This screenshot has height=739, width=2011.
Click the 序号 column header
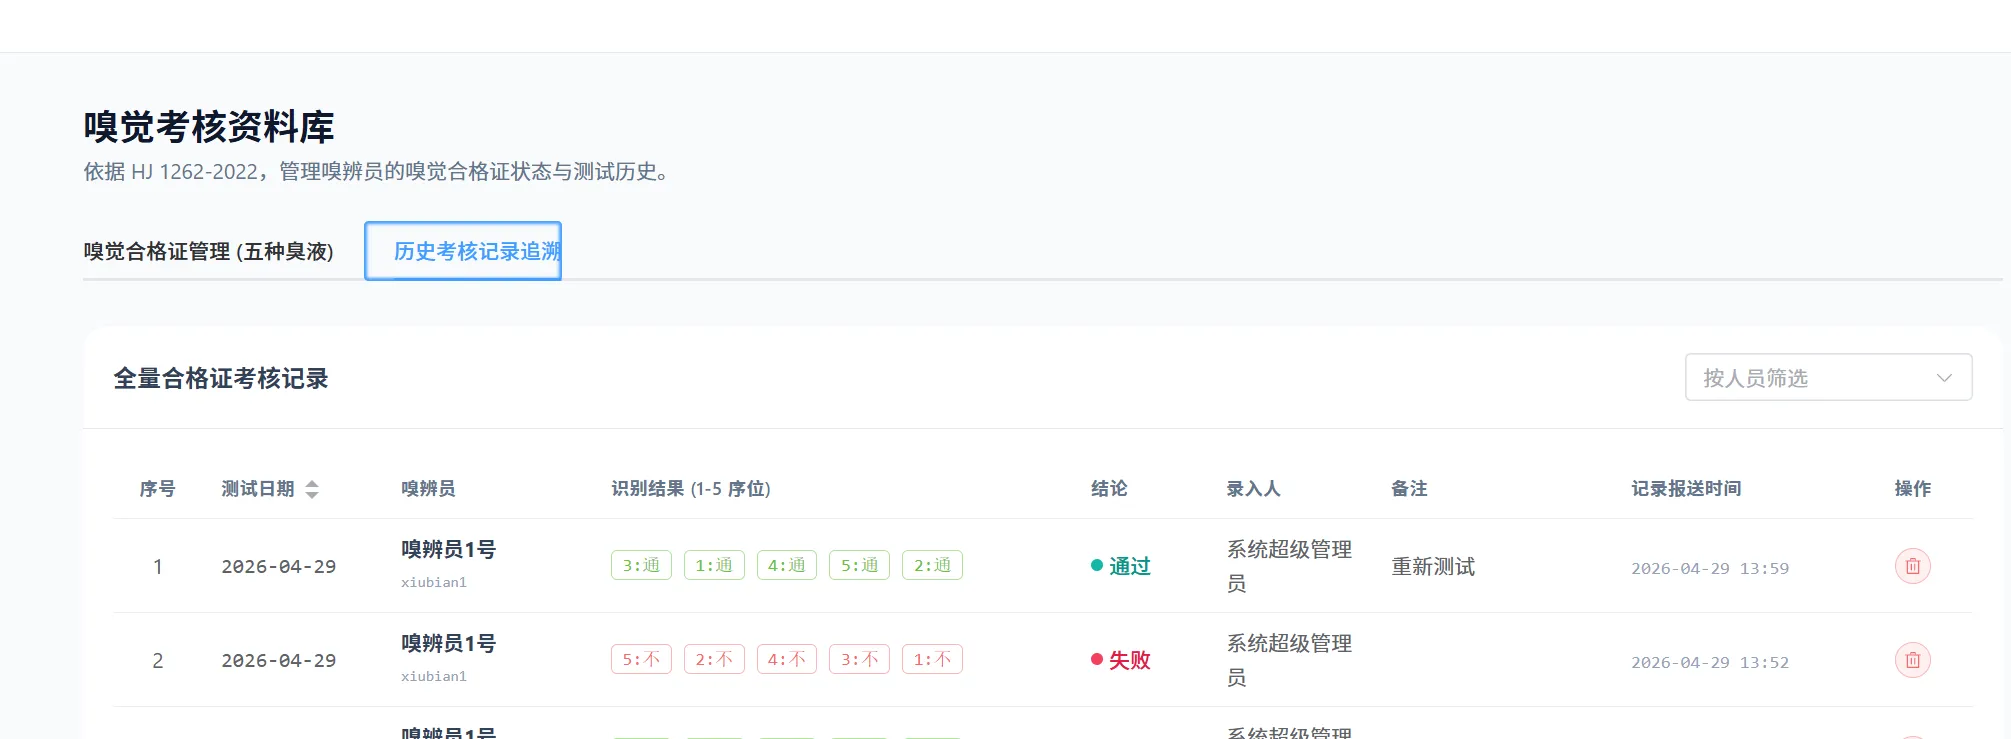click(x=157, y=489)
